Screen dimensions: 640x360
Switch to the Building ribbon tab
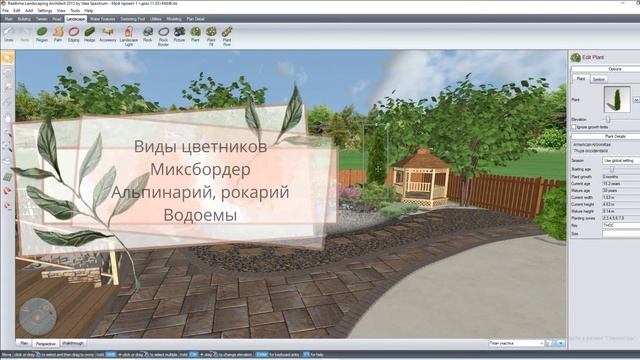point(24,19)
